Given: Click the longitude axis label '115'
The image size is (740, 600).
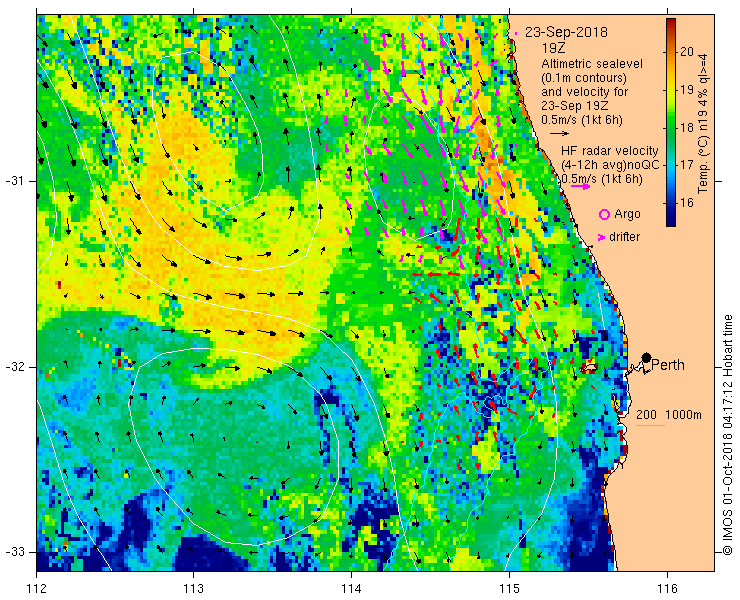Looking at the screenshot, I should (509, 589).
